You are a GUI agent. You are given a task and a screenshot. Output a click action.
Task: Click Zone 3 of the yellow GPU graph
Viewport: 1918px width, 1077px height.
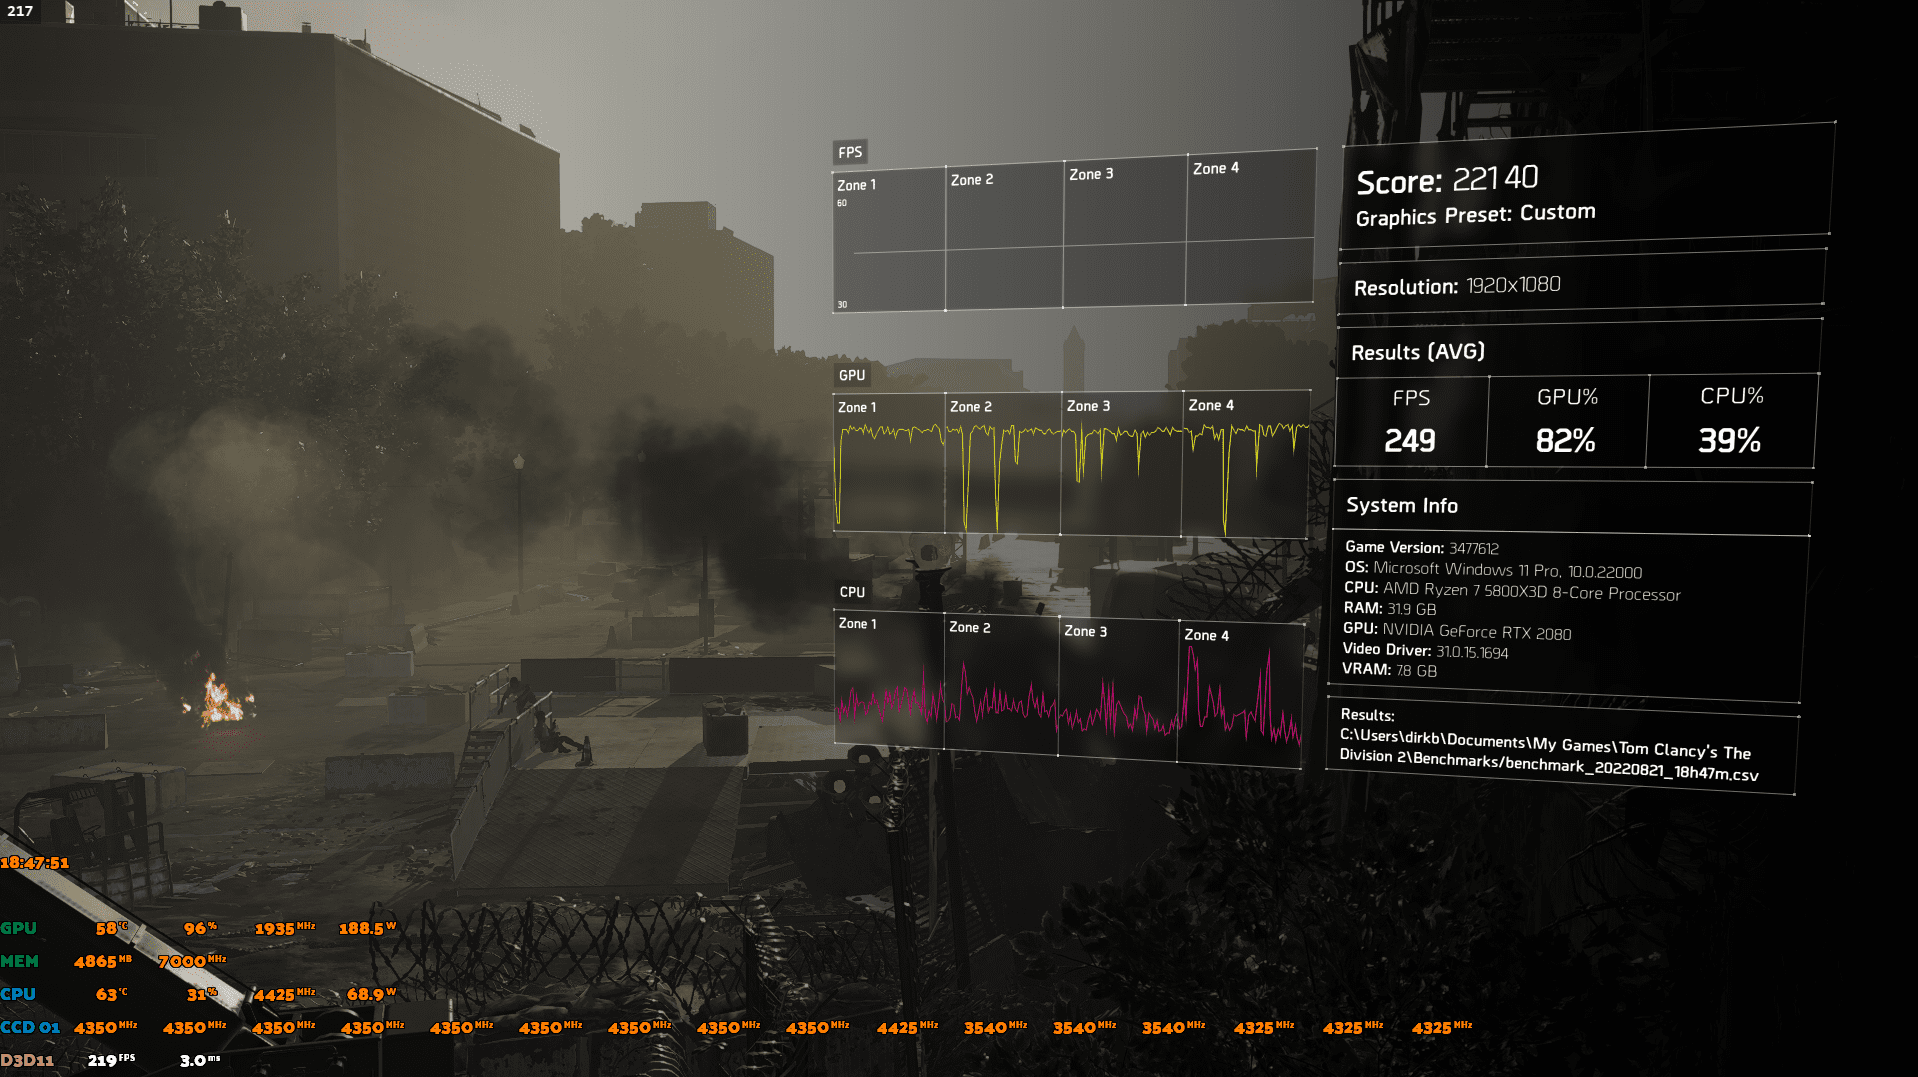[x=1122, y=464]
